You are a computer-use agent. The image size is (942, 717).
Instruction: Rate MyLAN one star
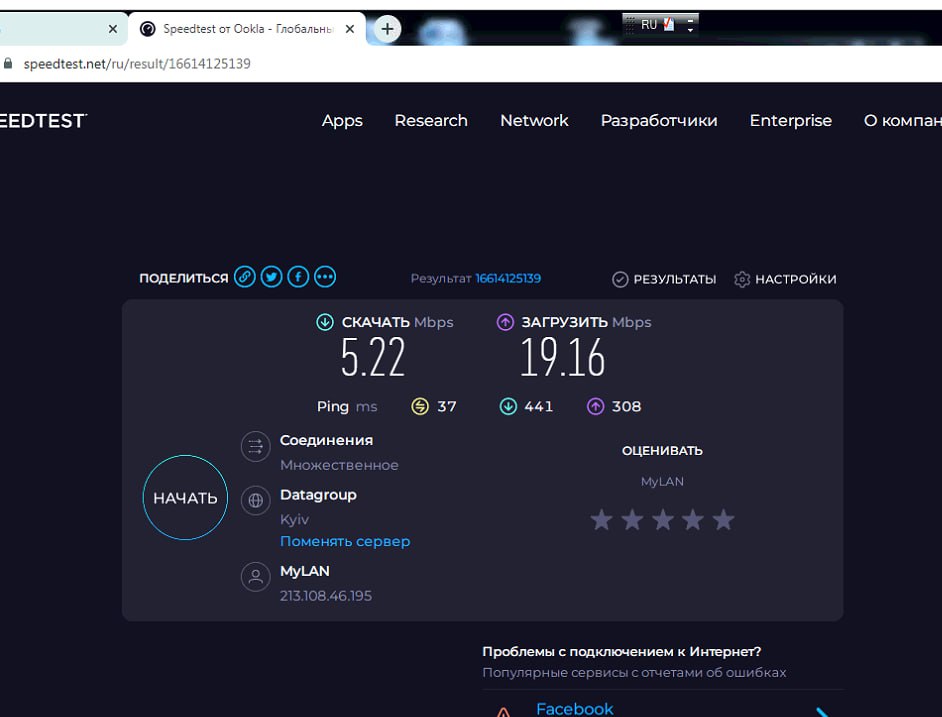tap(601, 519)
